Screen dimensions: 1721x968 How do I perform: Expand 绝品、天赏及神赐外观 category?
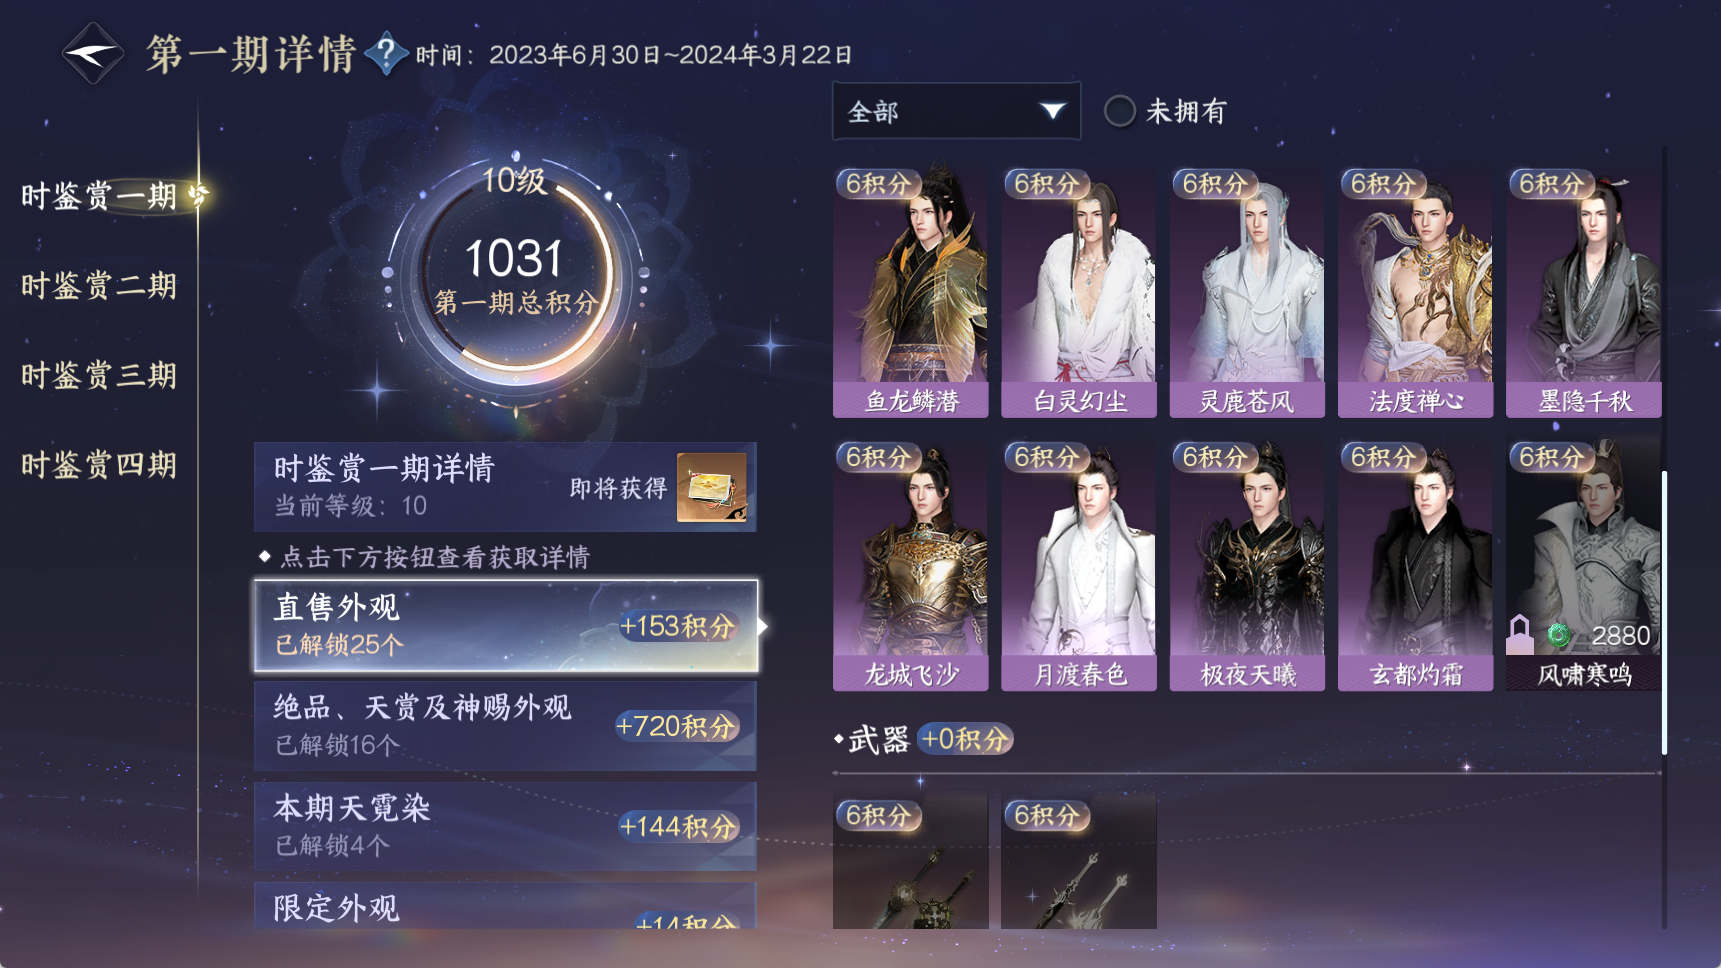coord(505,726)
